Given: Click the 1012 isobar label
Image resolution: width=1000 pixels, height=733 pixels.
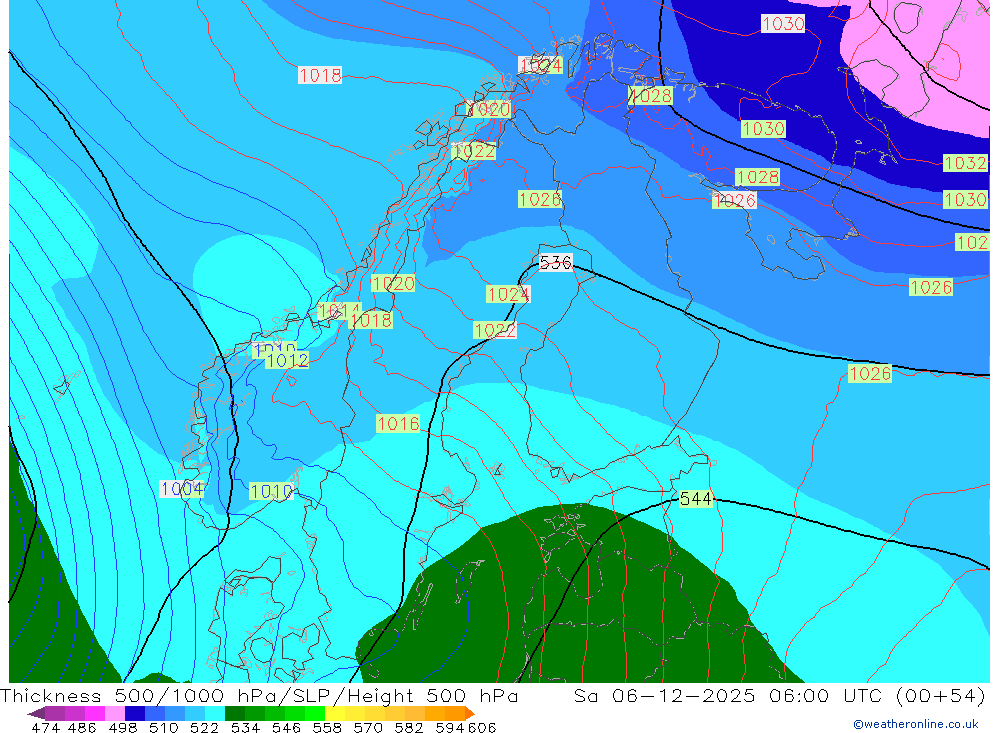Looking at the screenshot, I should coord(288,360).
